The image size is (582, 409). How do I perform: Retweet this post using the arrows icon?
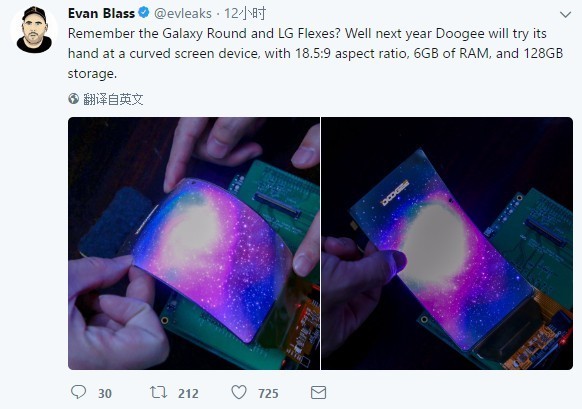click(158, 392)
